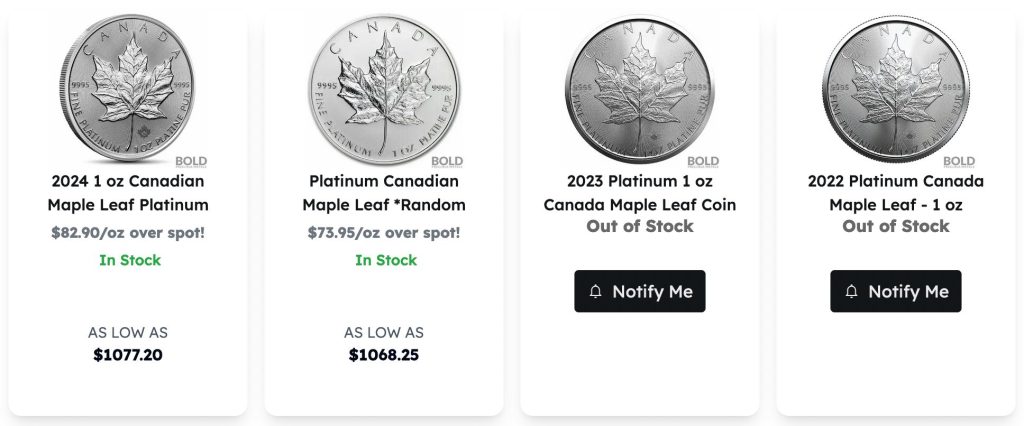This screenshot has width=1024, height=426.
Task: Click "$73.95/oz over spot!" text
Action: click(x=384, y=233)
